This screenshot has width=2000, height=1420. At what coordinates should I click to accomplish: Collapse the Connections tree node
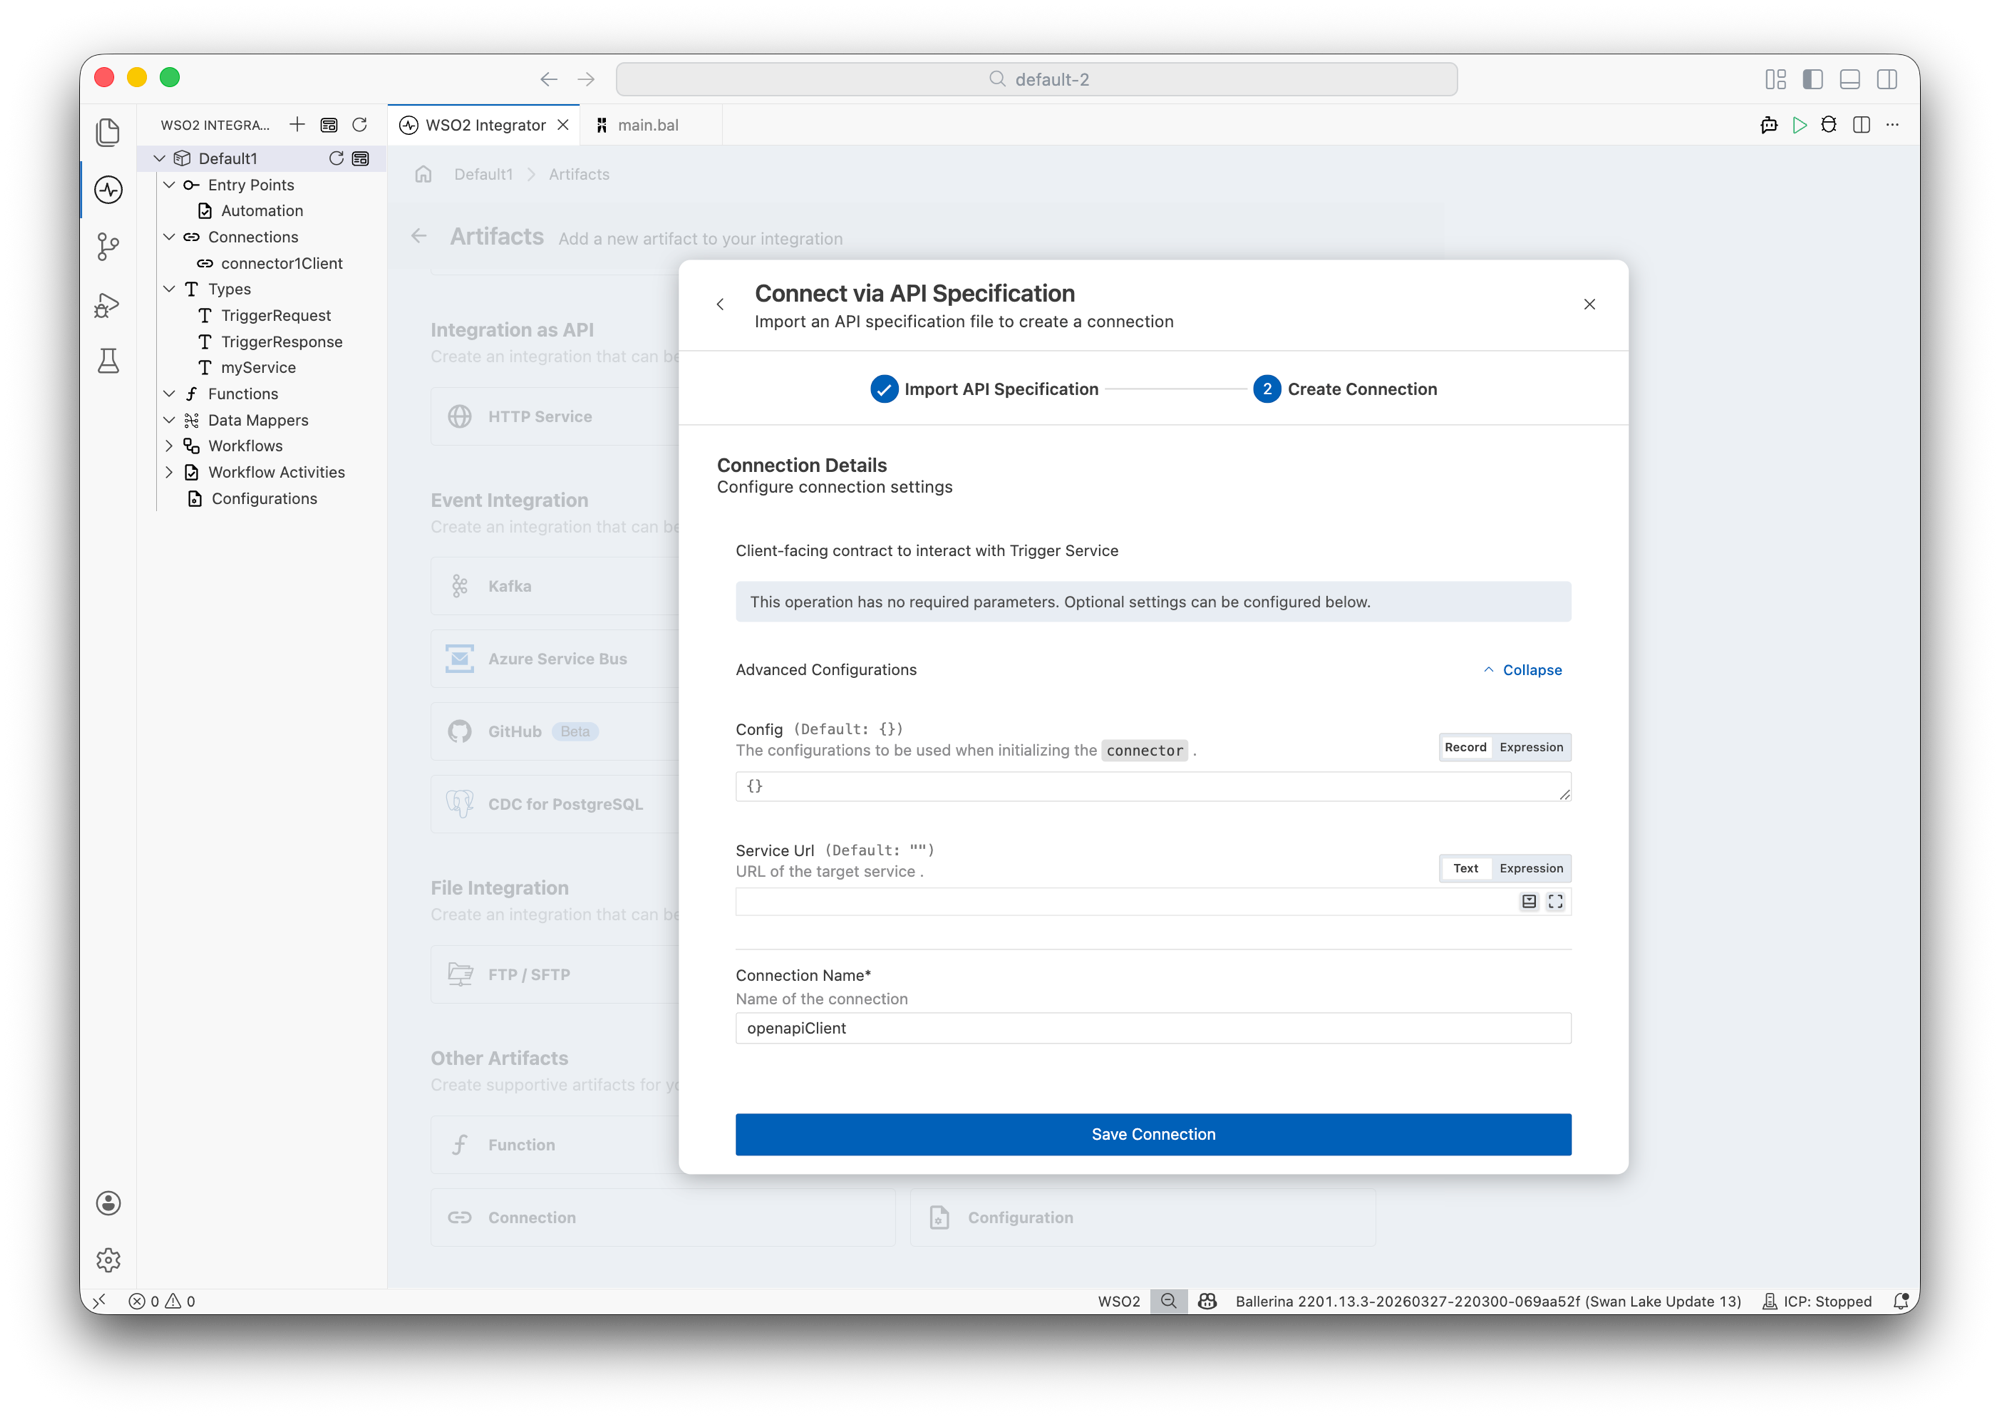tap(169, 237)
